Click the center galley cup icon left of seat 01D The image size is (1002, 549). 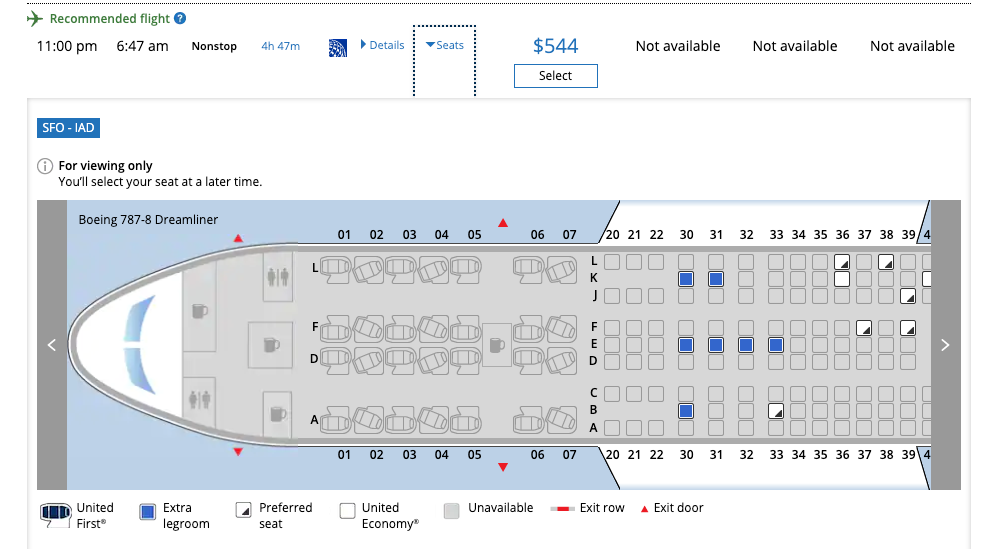pyautogui.click(x=272, y=345)
